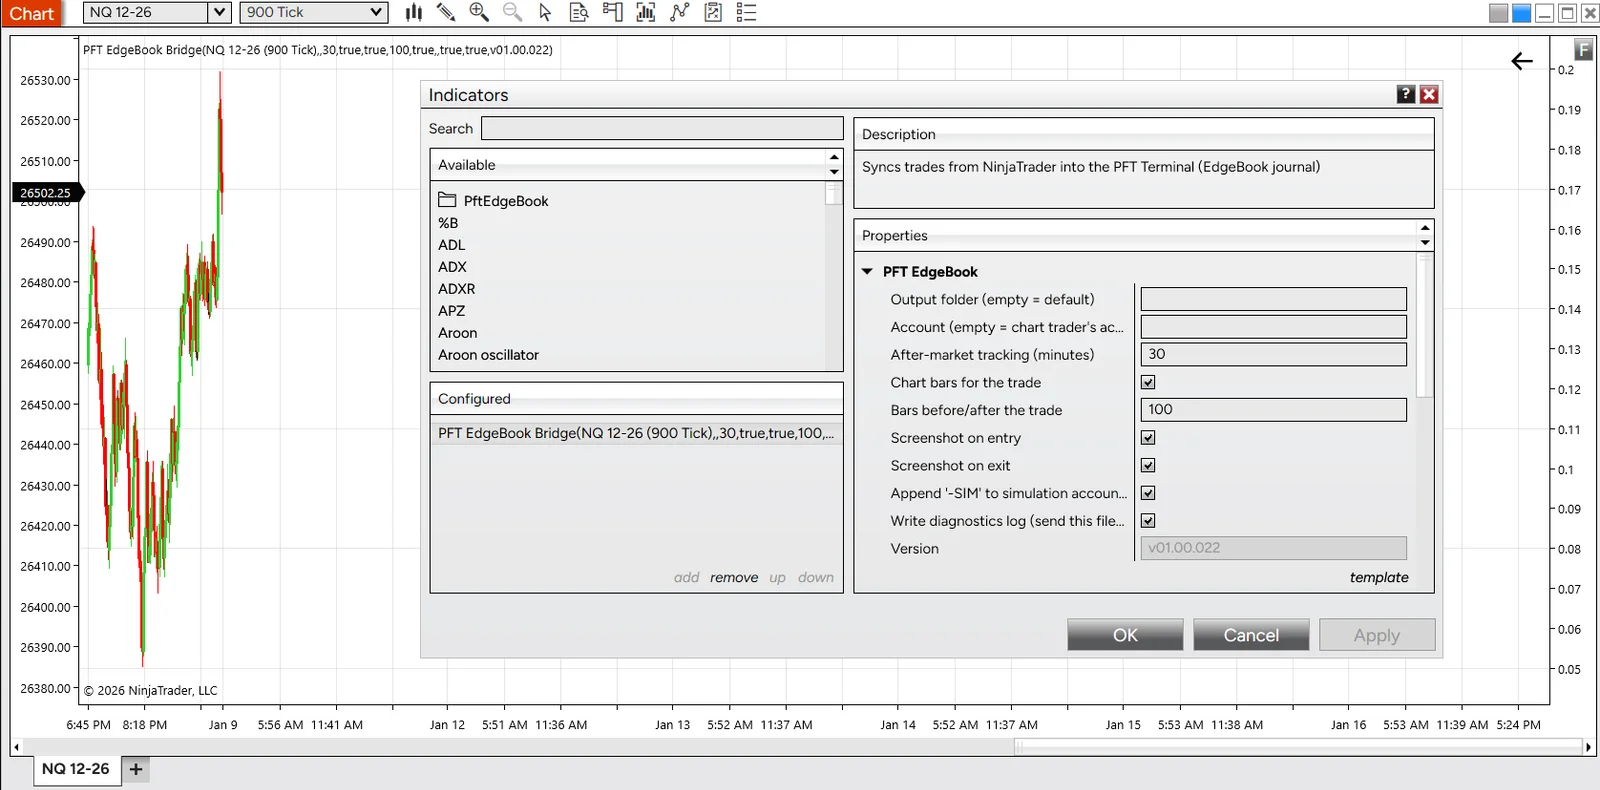The image size is (1600, 790).
Task: Click the Strategies toolbar icon
Action: (680, 12)
